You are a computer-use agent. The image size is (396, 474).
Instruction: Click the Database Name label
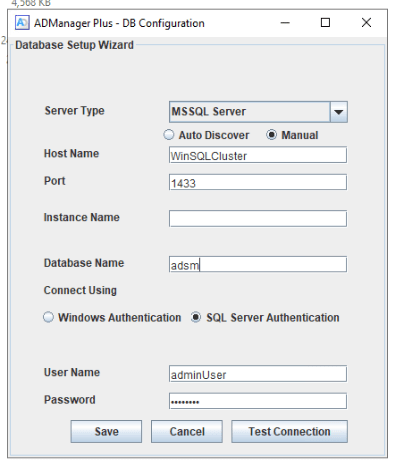tap(84, 263)
